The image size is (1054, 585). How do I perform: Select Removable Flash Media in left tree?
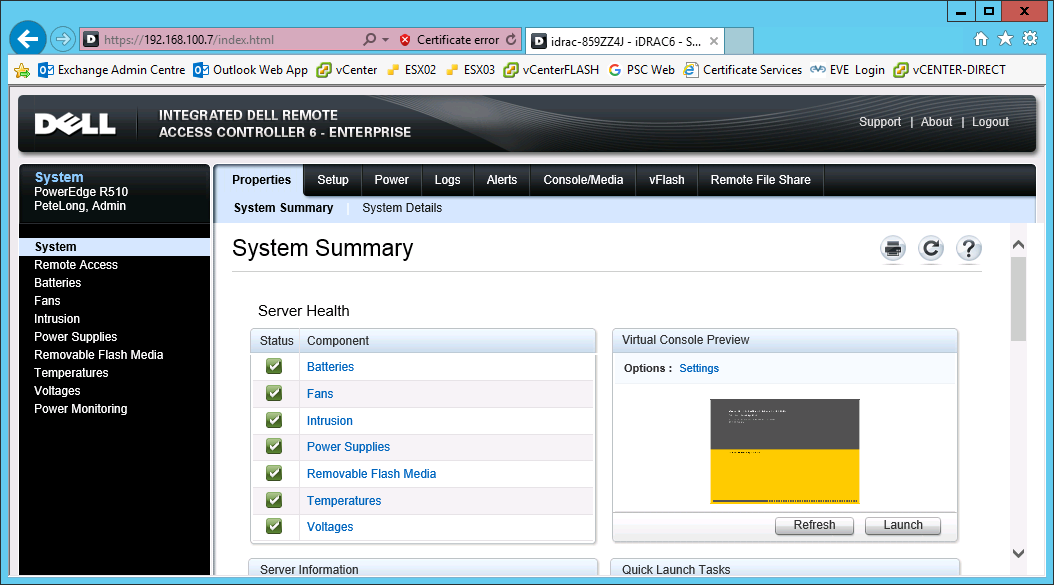[99, 355]
